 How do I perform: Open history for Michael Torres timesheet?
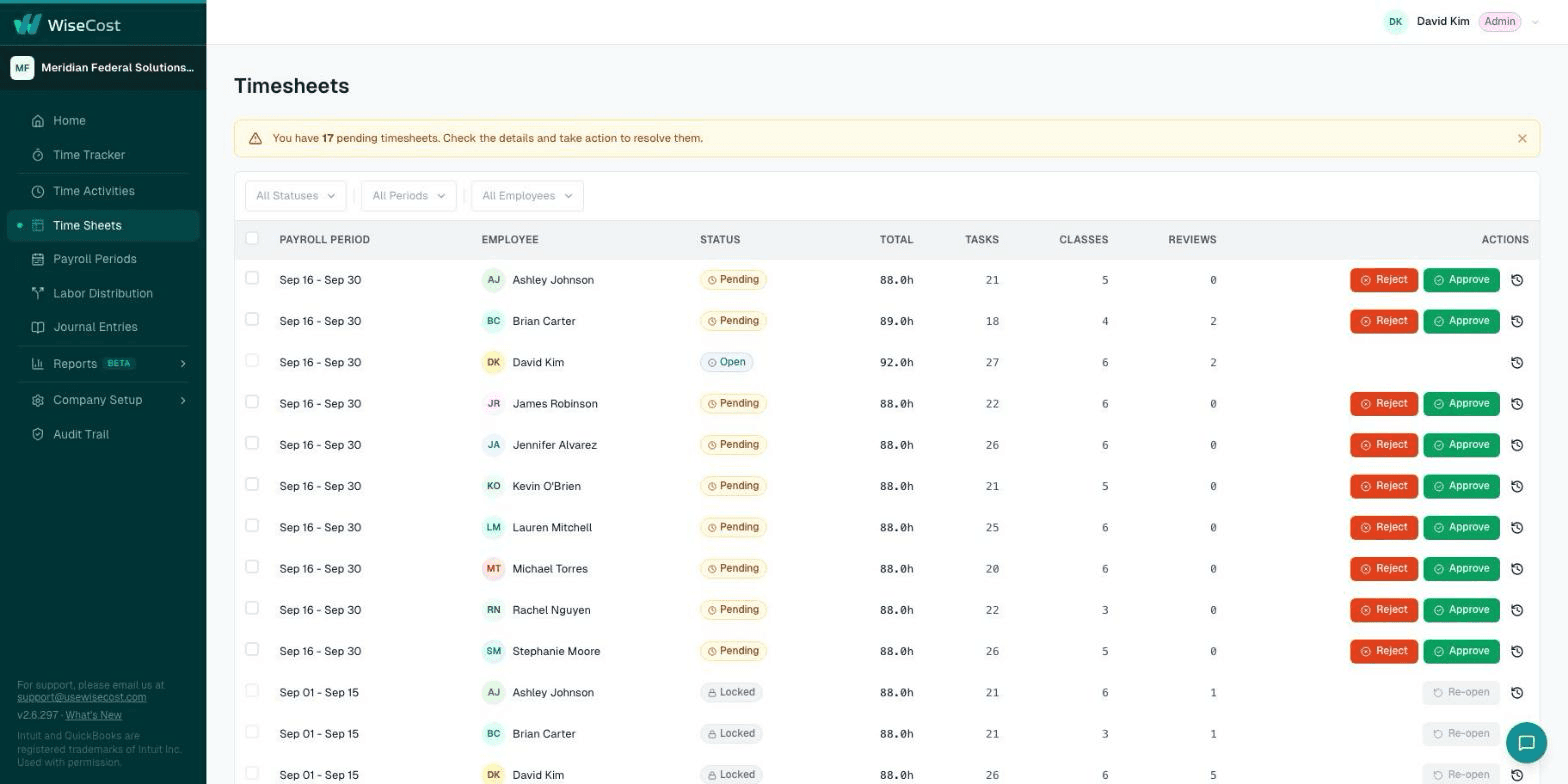tap(1517, 569)
